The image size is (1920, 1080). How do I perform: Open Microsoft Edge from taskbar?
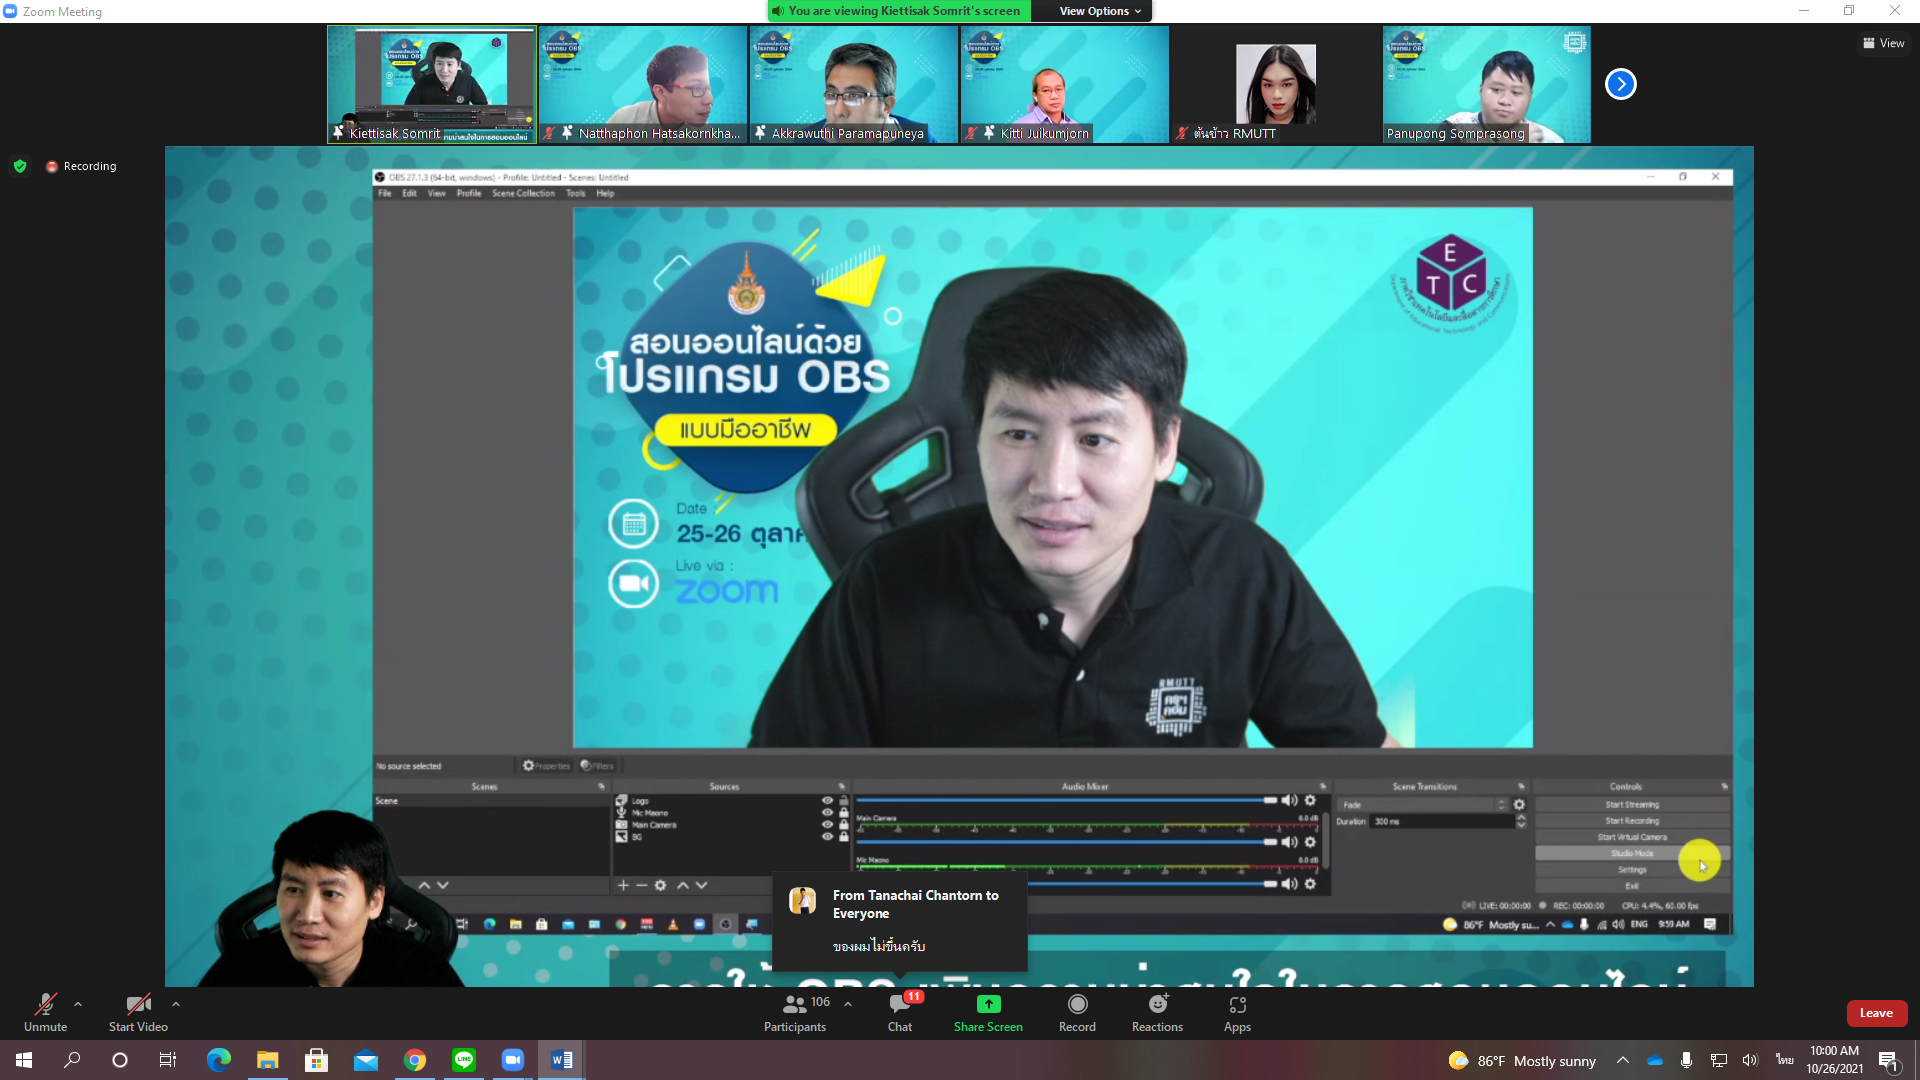(218, 1060)
